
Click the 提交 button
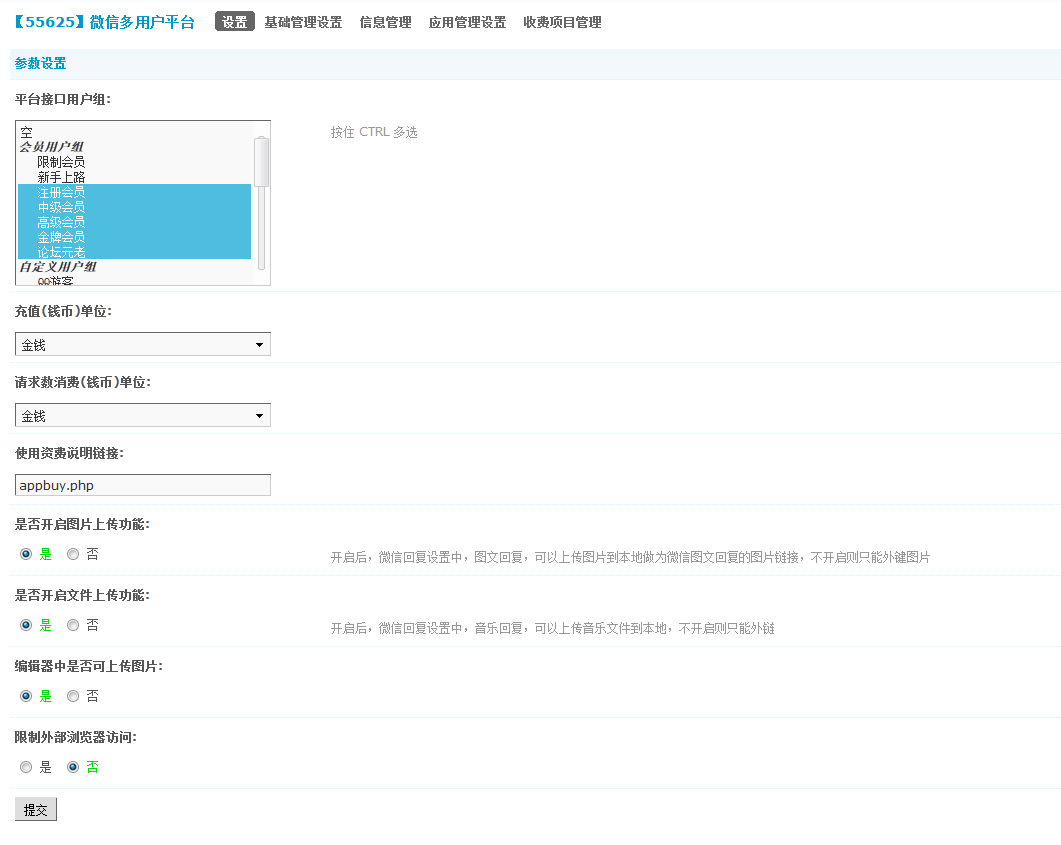tap(36, 810)
